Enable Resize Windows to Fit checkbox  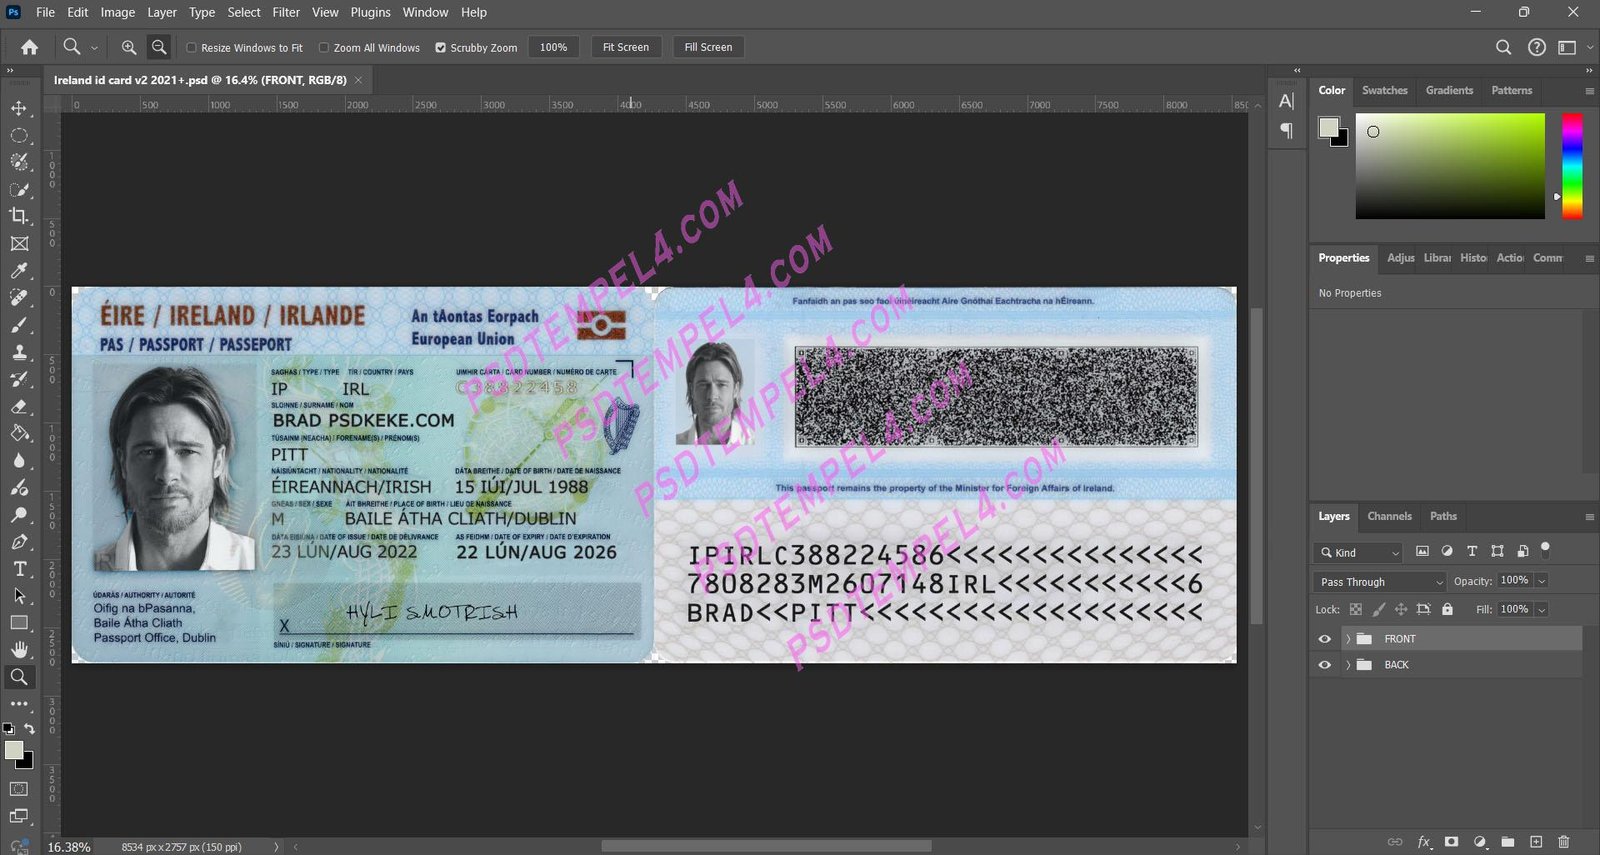[191, 47]
